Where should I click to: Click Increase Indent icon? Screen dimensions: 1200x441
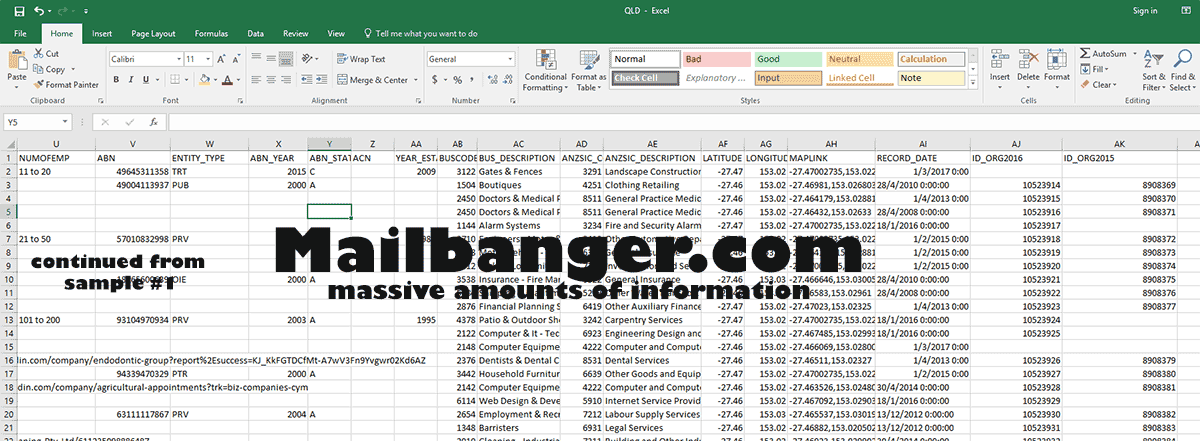point(323,80)
